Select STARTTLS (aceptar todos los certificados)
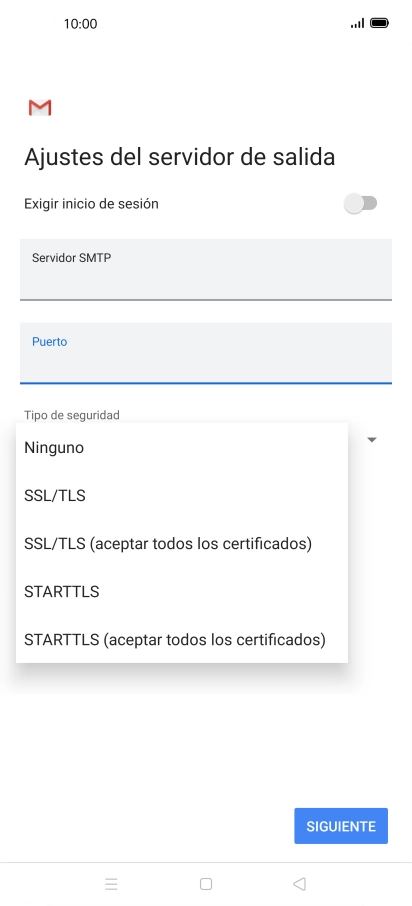Image resolution: width=412 pixels, height=906 pixels. (182, 639)
